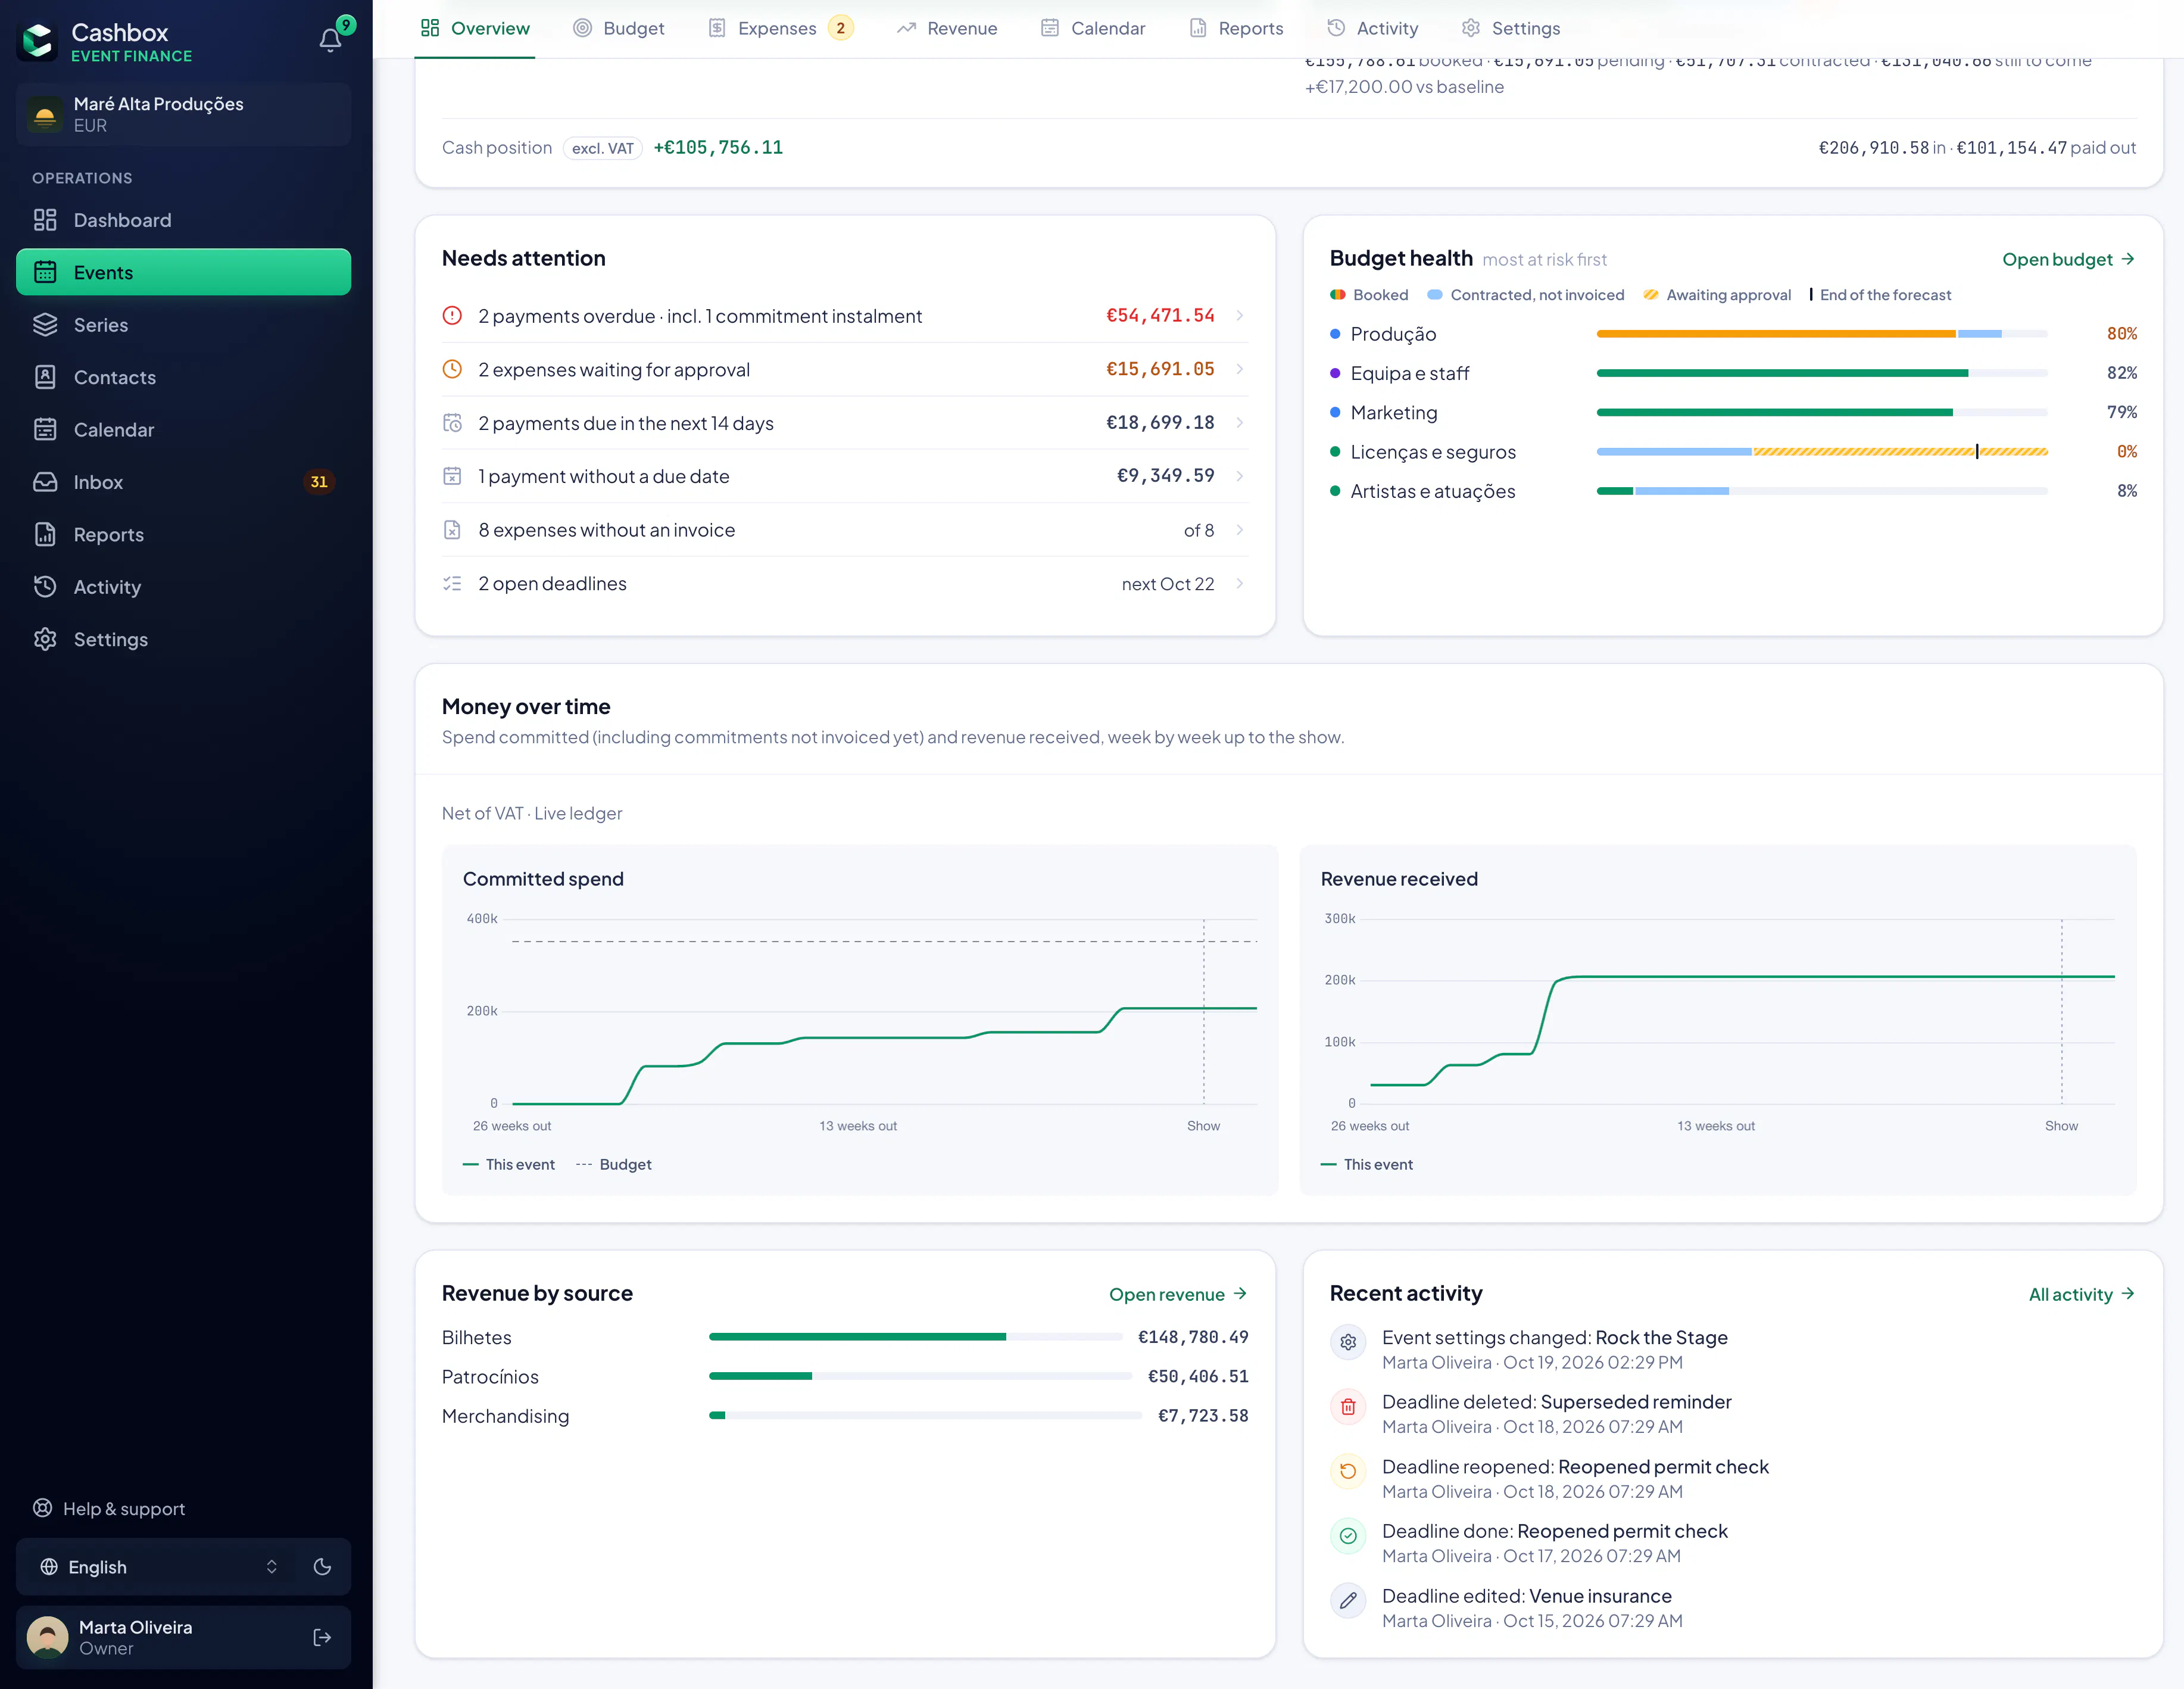Click the Open budget link
Screen dimensions: 2184x1689
(2068, 259)
